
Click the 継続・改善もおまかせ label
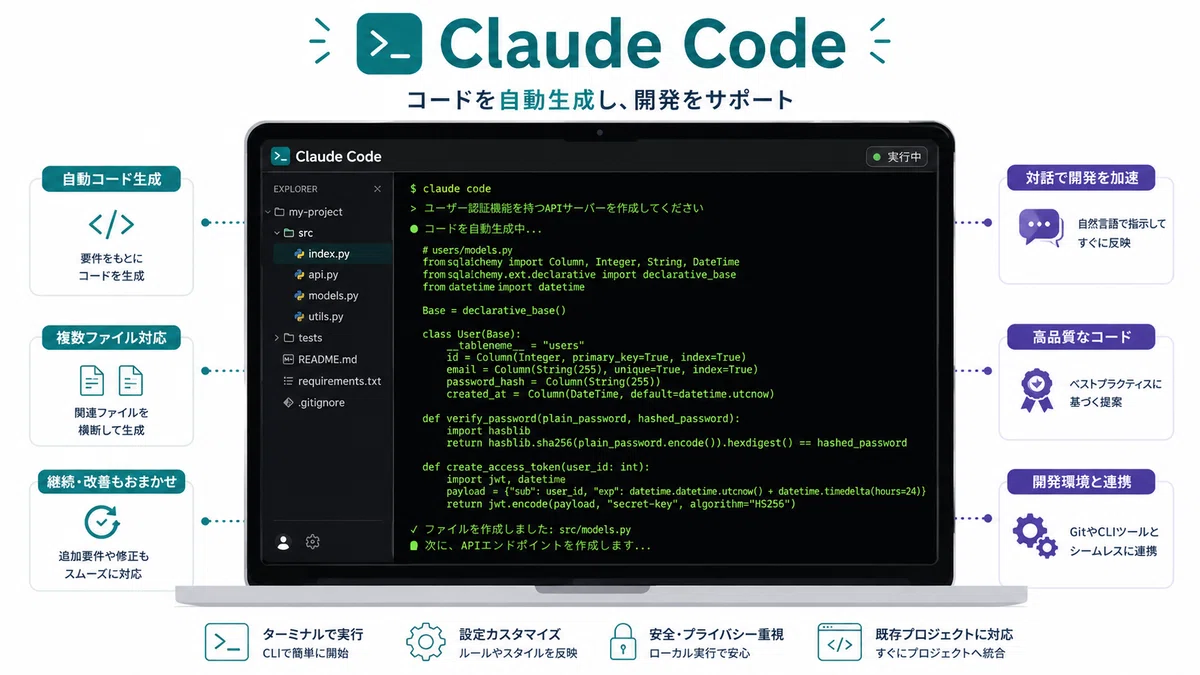(111, 482)
